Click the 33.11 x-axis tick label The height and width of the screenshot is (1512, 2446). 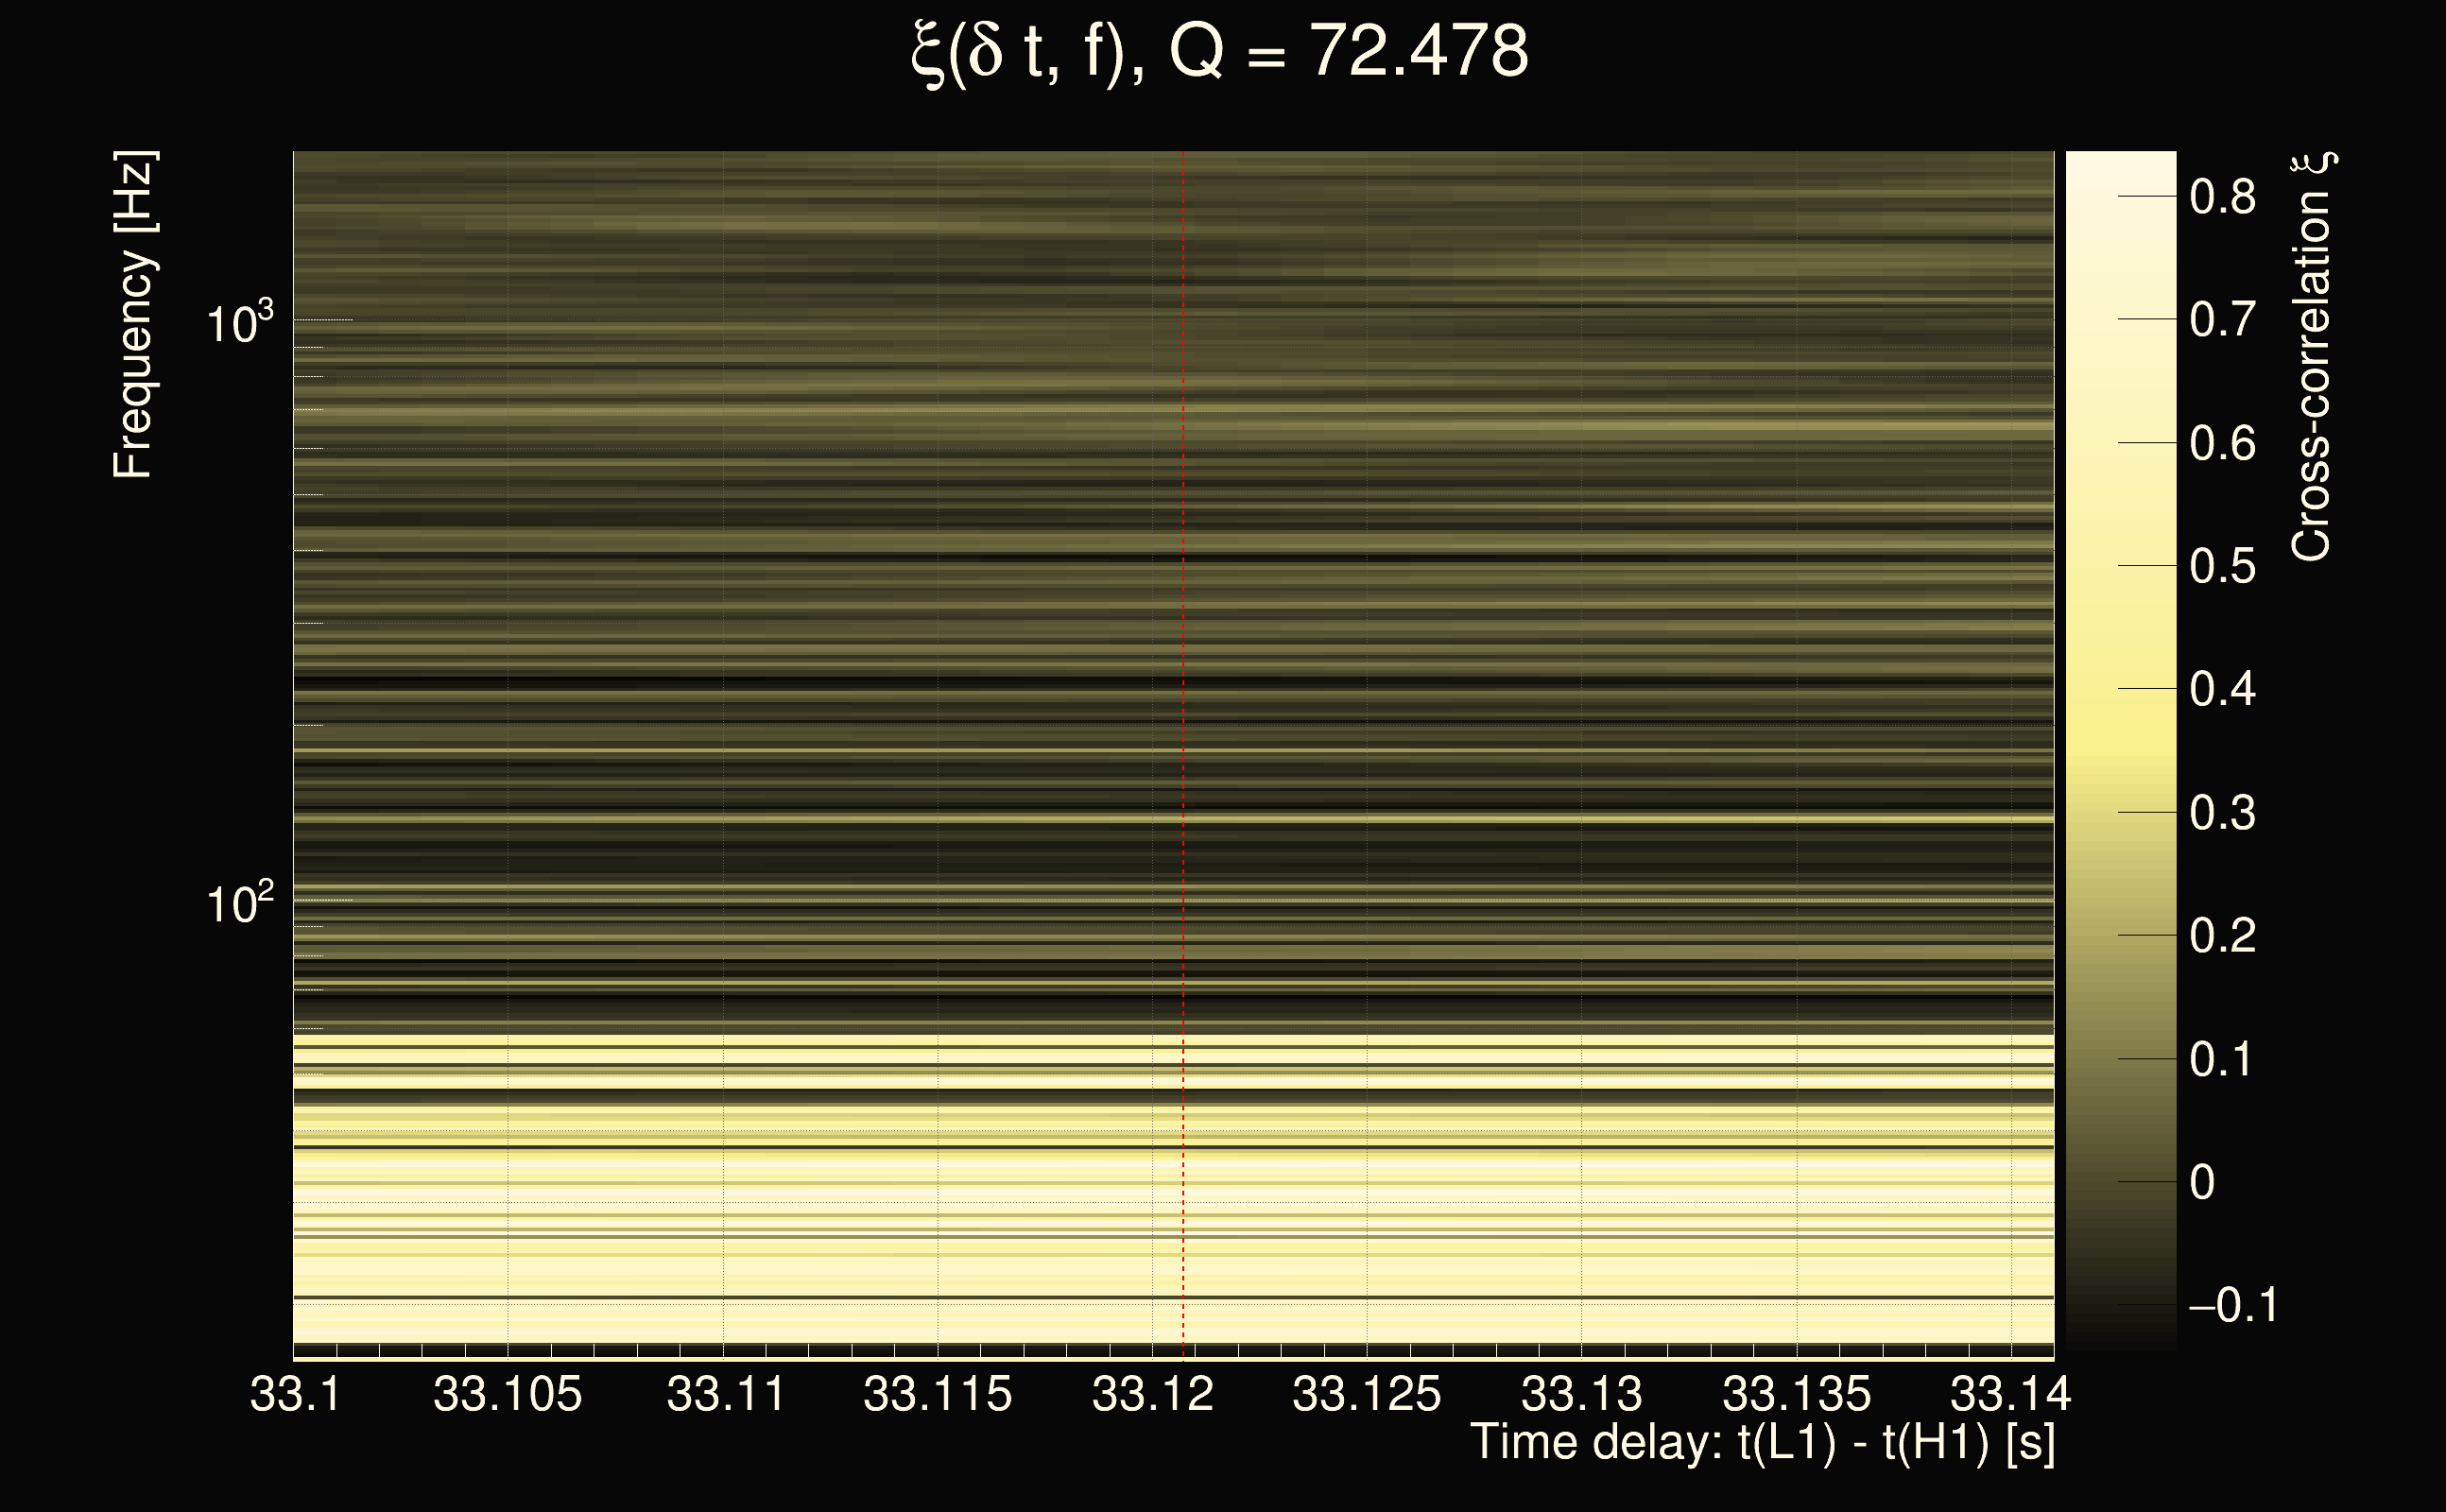coord(726,1394)
